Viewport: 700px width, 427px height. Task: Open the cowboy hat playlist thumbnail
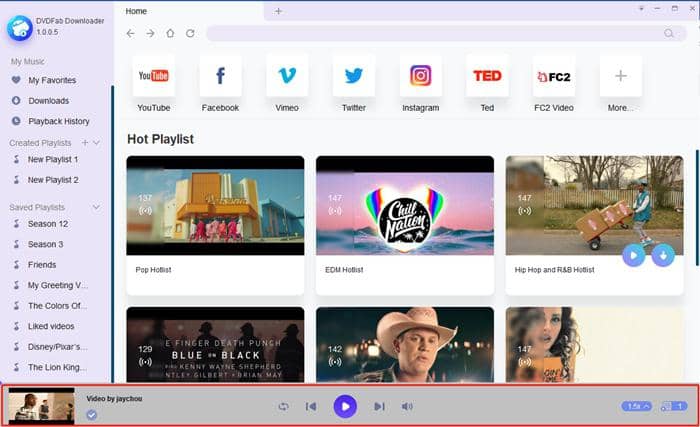[x=405, y=344]
